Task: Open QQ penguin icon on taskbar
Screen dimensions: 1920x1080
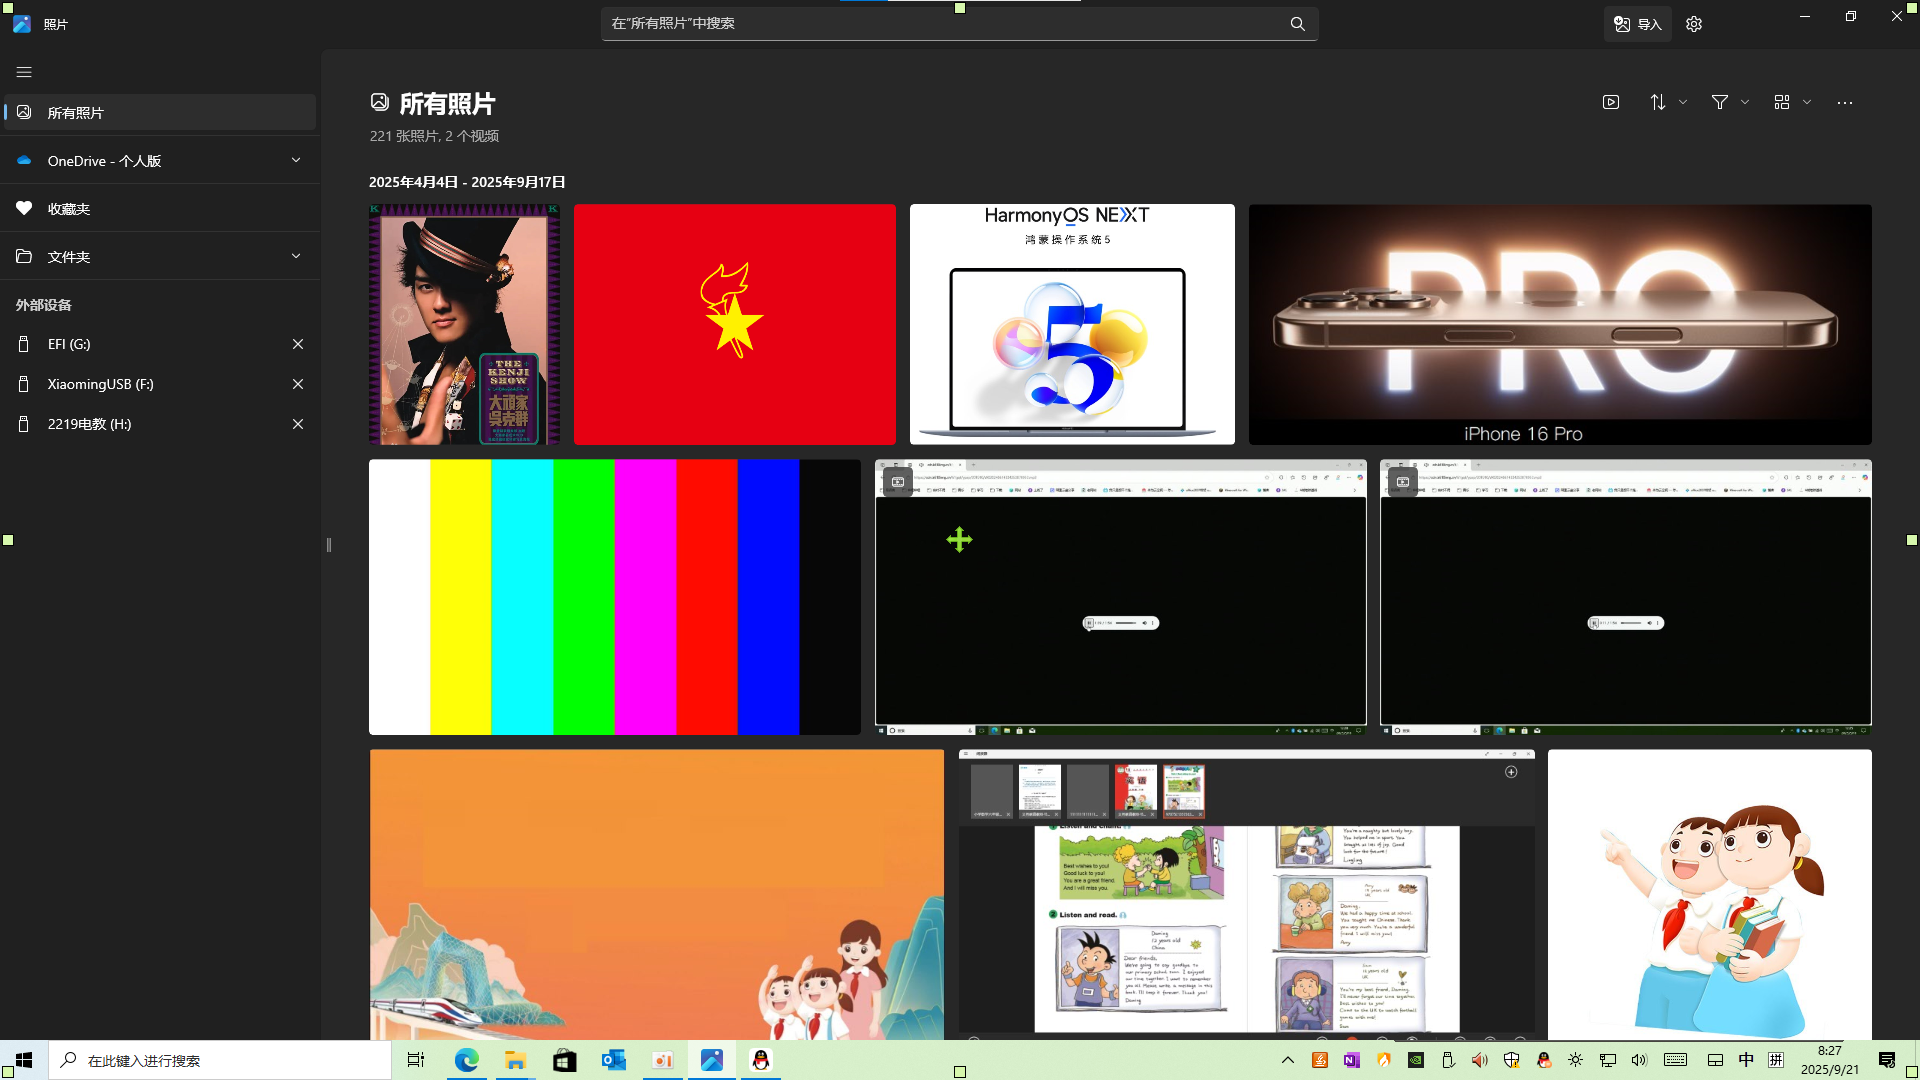Action: [761, 1060]
